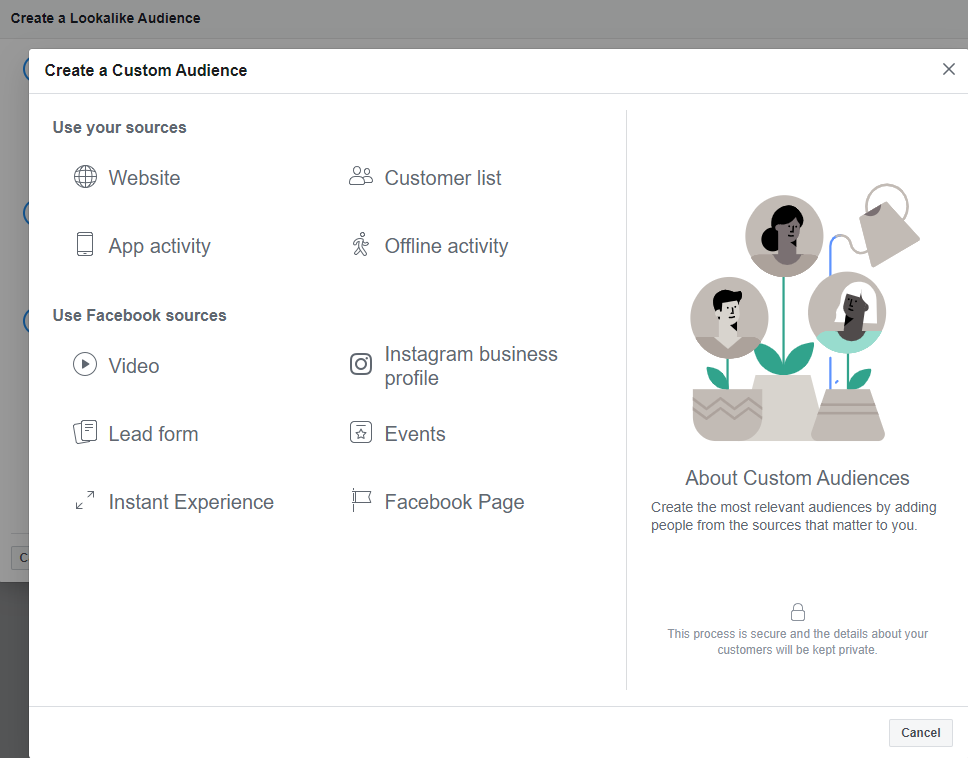Image resolution: width=968 pixels, height=758 pixels.
Task: Open the Website source option
Action: tap(144, 178)
